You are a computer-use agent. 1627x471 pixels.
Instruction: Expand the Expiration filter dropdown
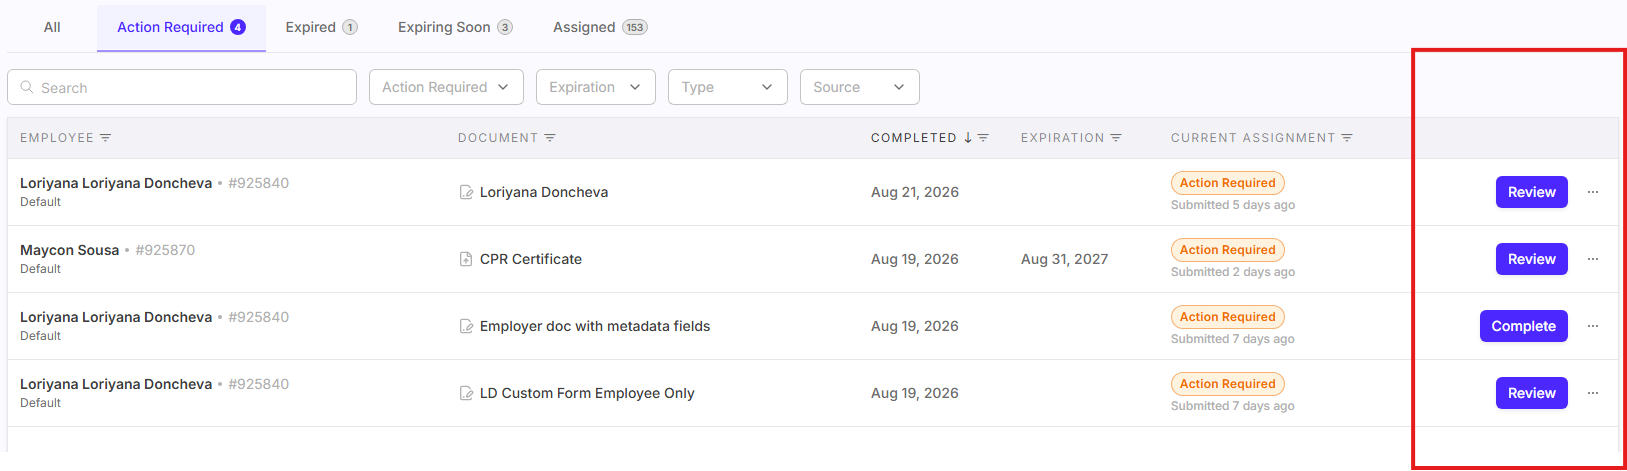(596, 87)
